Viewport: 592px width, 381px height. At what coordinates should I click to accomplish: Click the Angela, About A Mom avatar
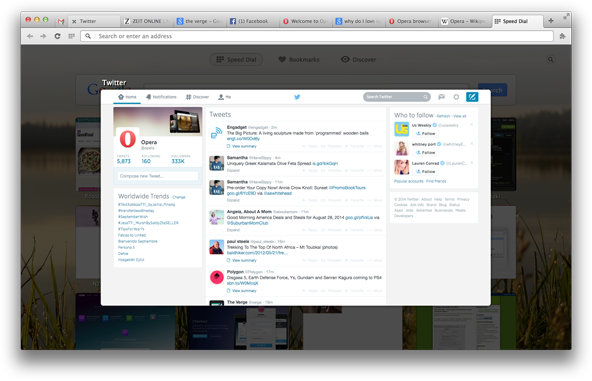[216, 217]
